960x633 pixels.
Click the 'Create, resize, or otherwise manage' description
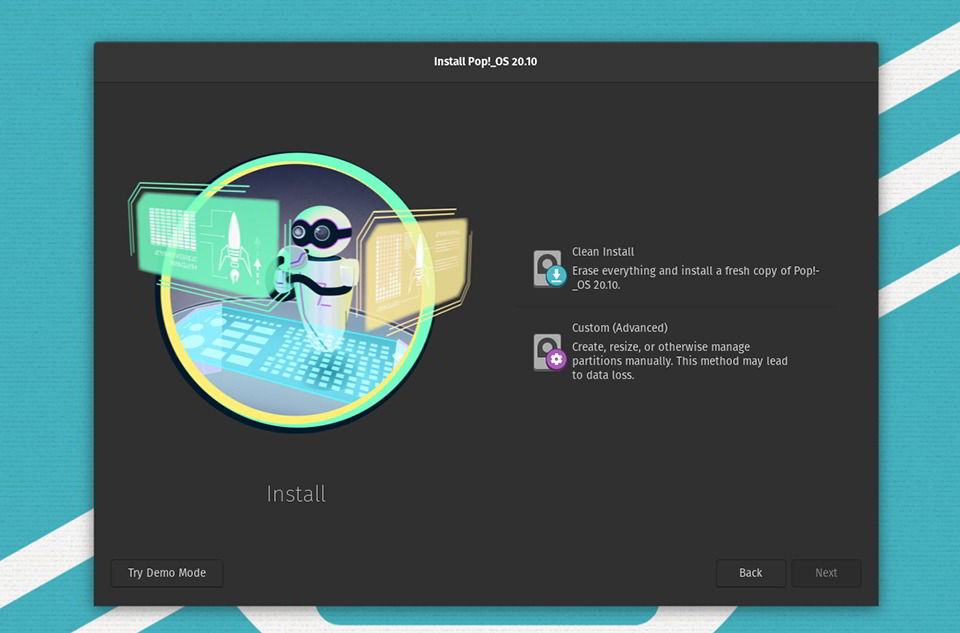click(680, 361)
